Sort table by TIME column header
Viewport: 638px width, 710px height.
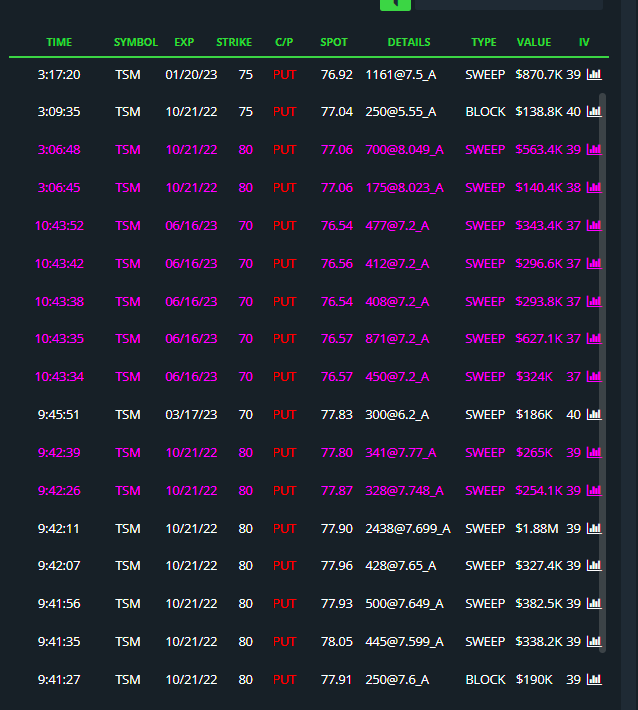(x=59, y=42)
